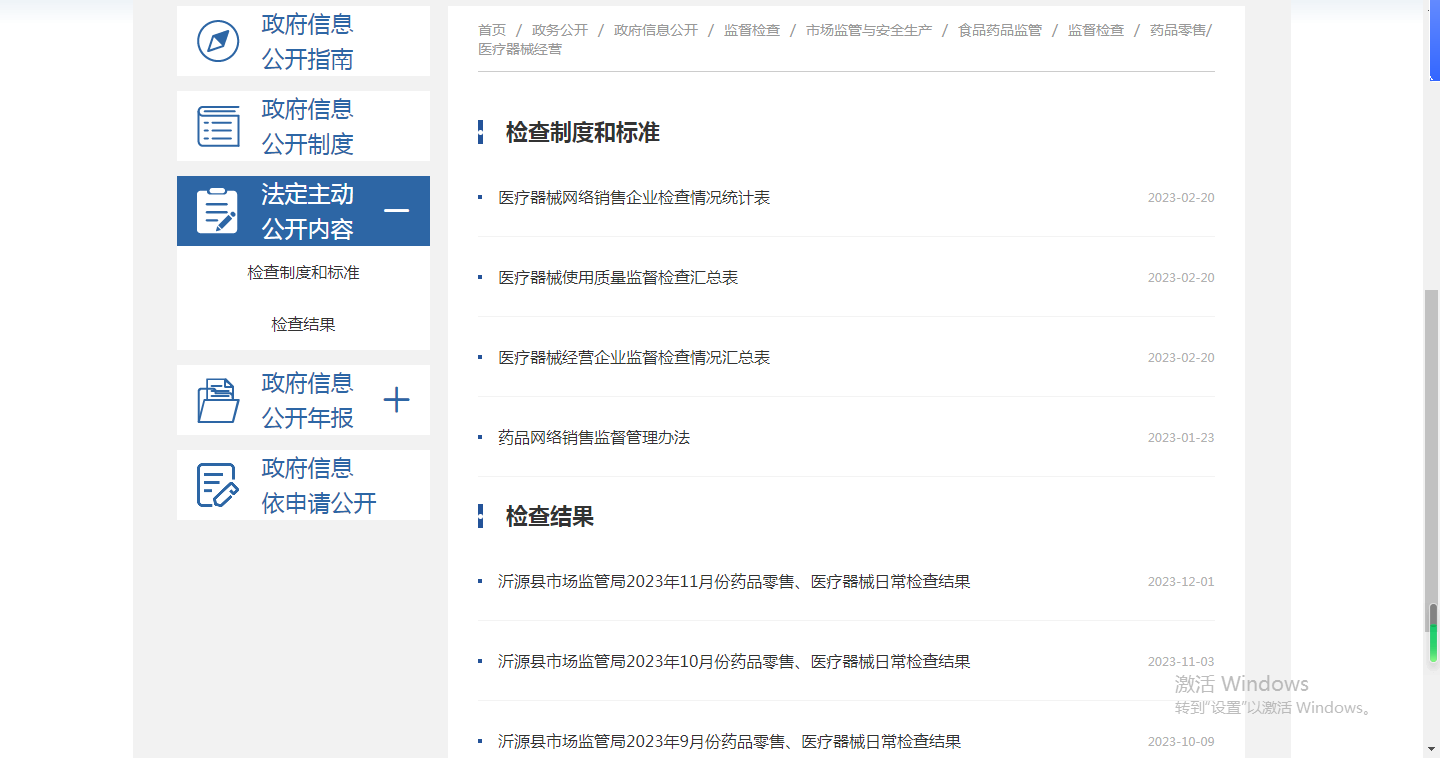The image size is (1440, 758).
Task: Go to 首页 in the breadcrumb
Action: coord(492,31)
